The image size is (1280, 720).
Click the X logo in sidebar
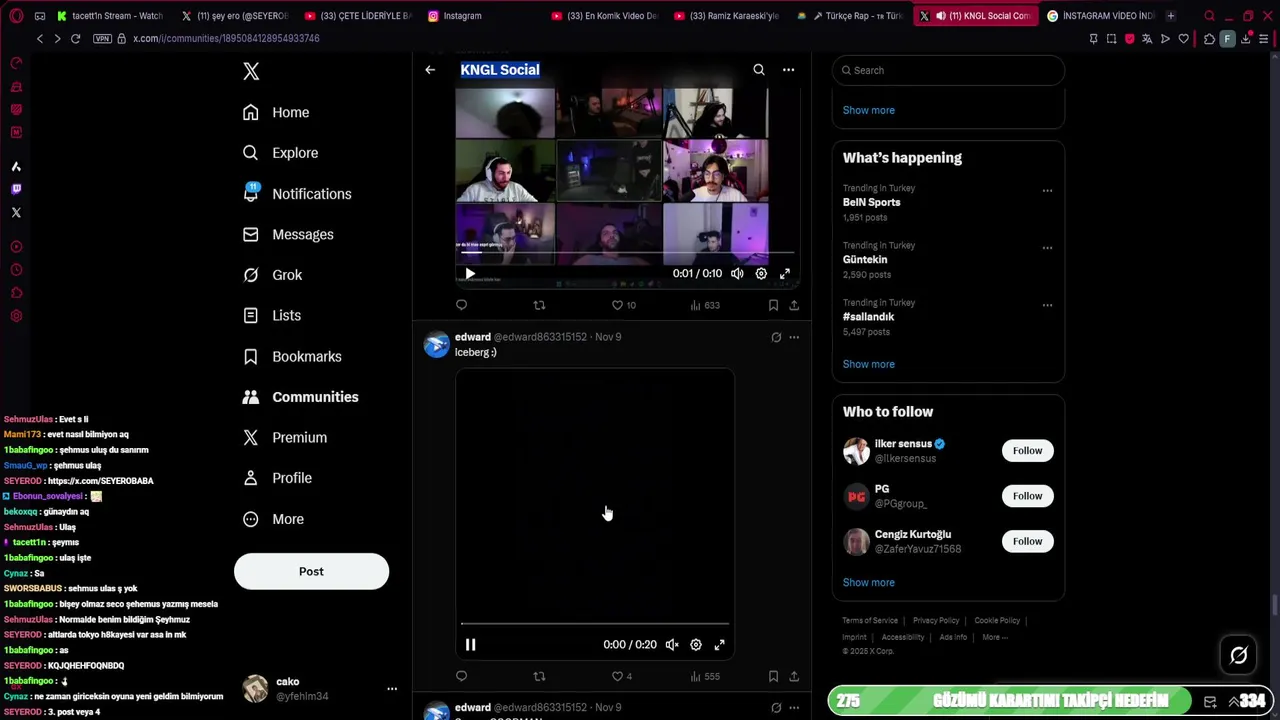pyautogui.click(x=251, y=71)
